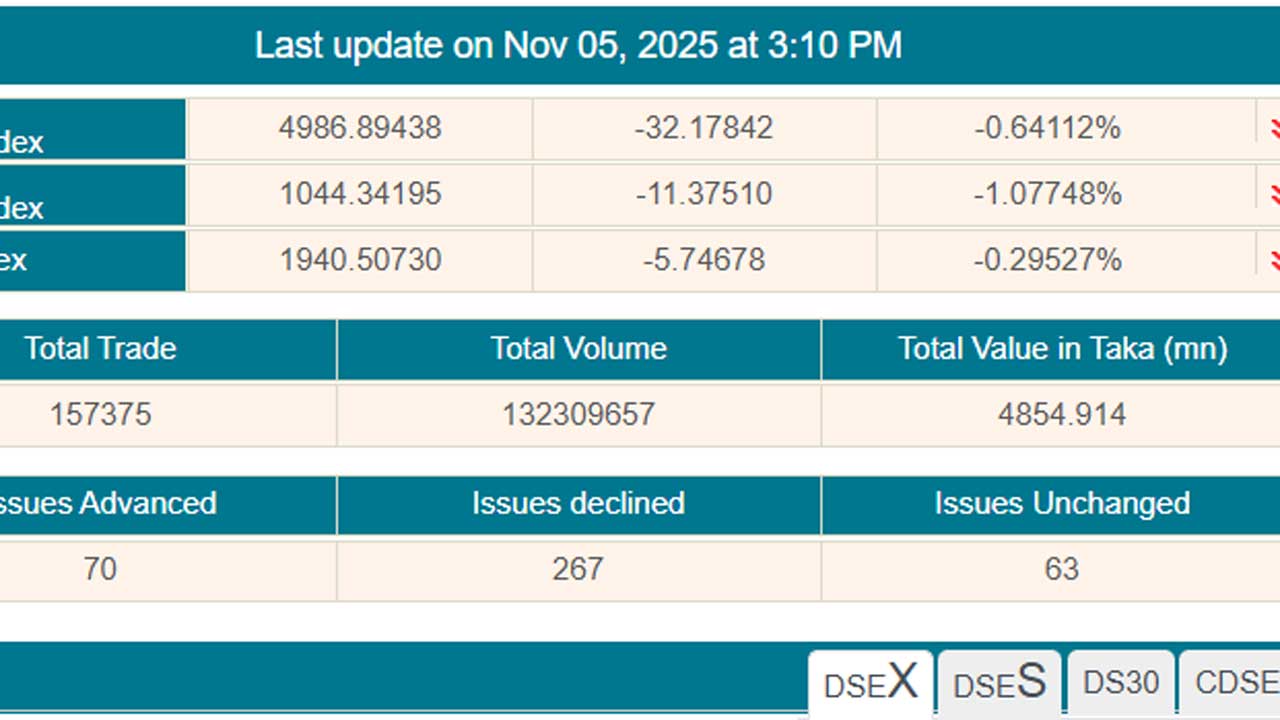Click the 1940.50730 index value
Screen dimensions: 1280x720
360,260
